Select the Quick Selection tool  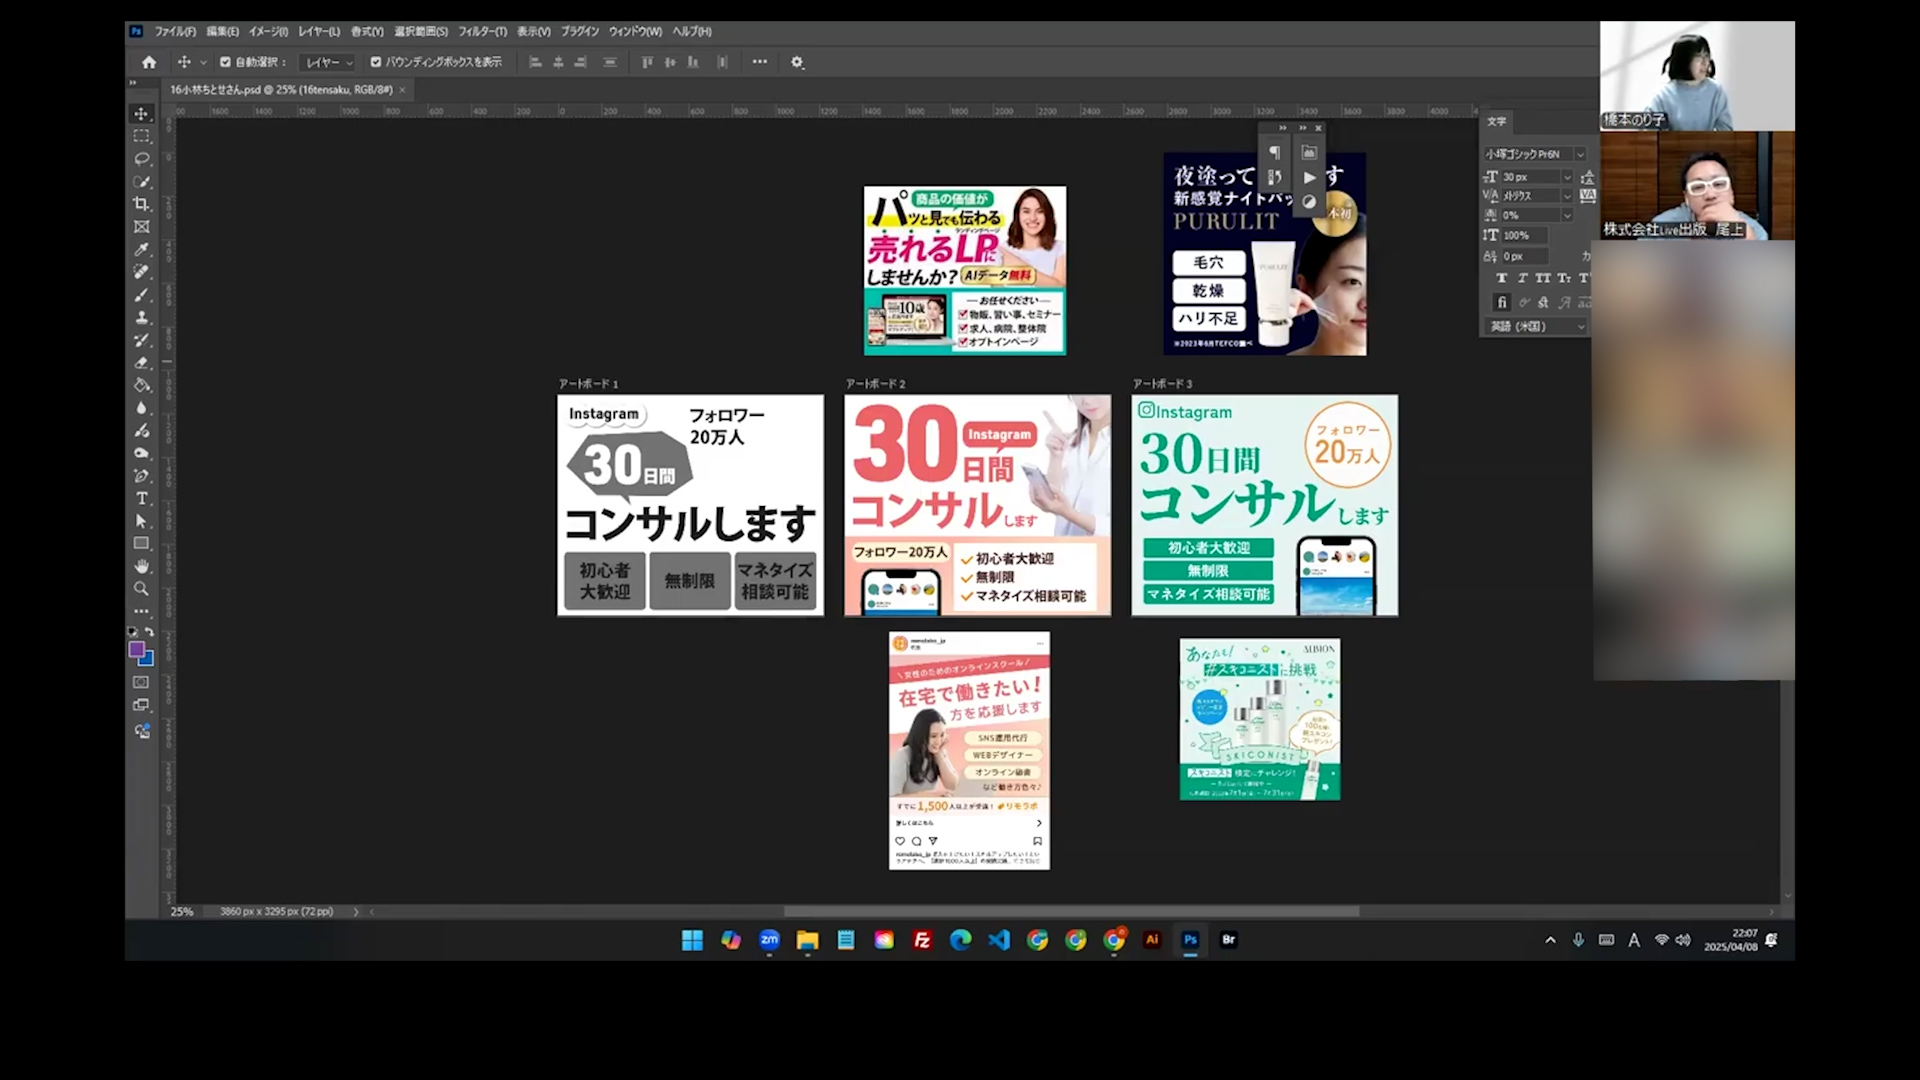click(x=142, y=182)
